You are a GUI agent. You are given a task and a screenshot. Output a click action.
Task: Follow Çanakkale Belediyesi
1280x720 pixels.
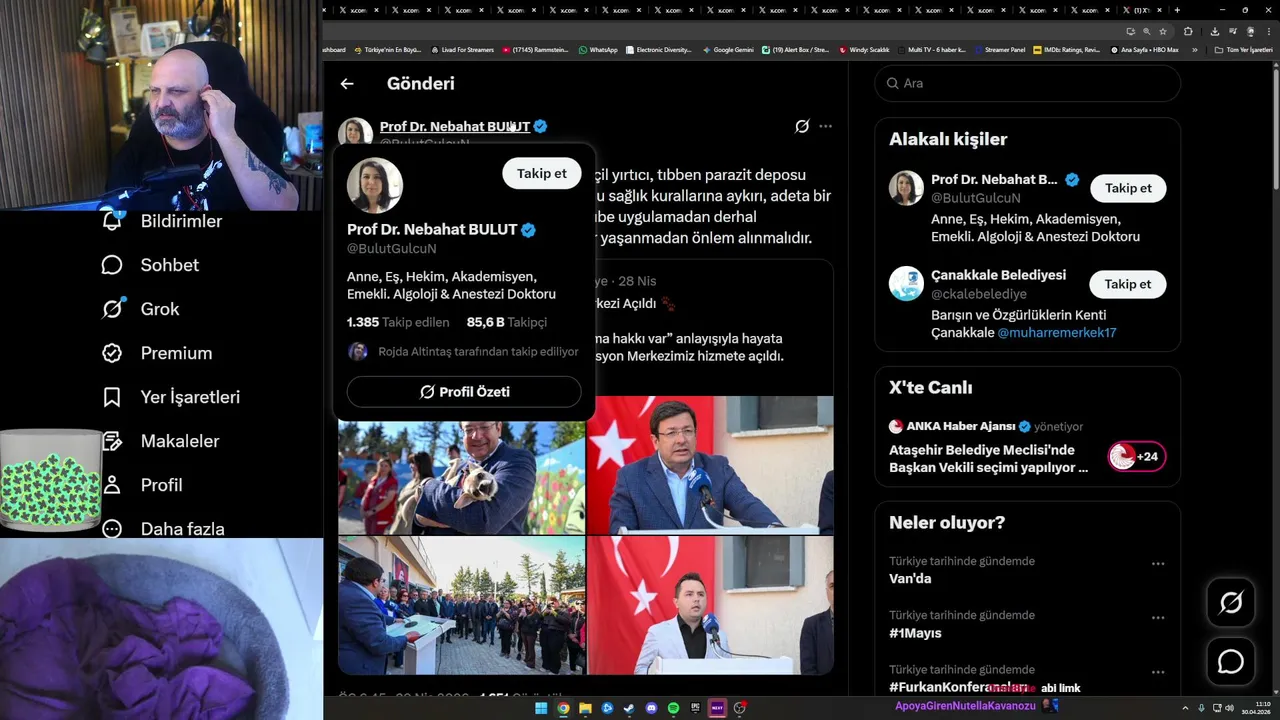(1128, 284)
